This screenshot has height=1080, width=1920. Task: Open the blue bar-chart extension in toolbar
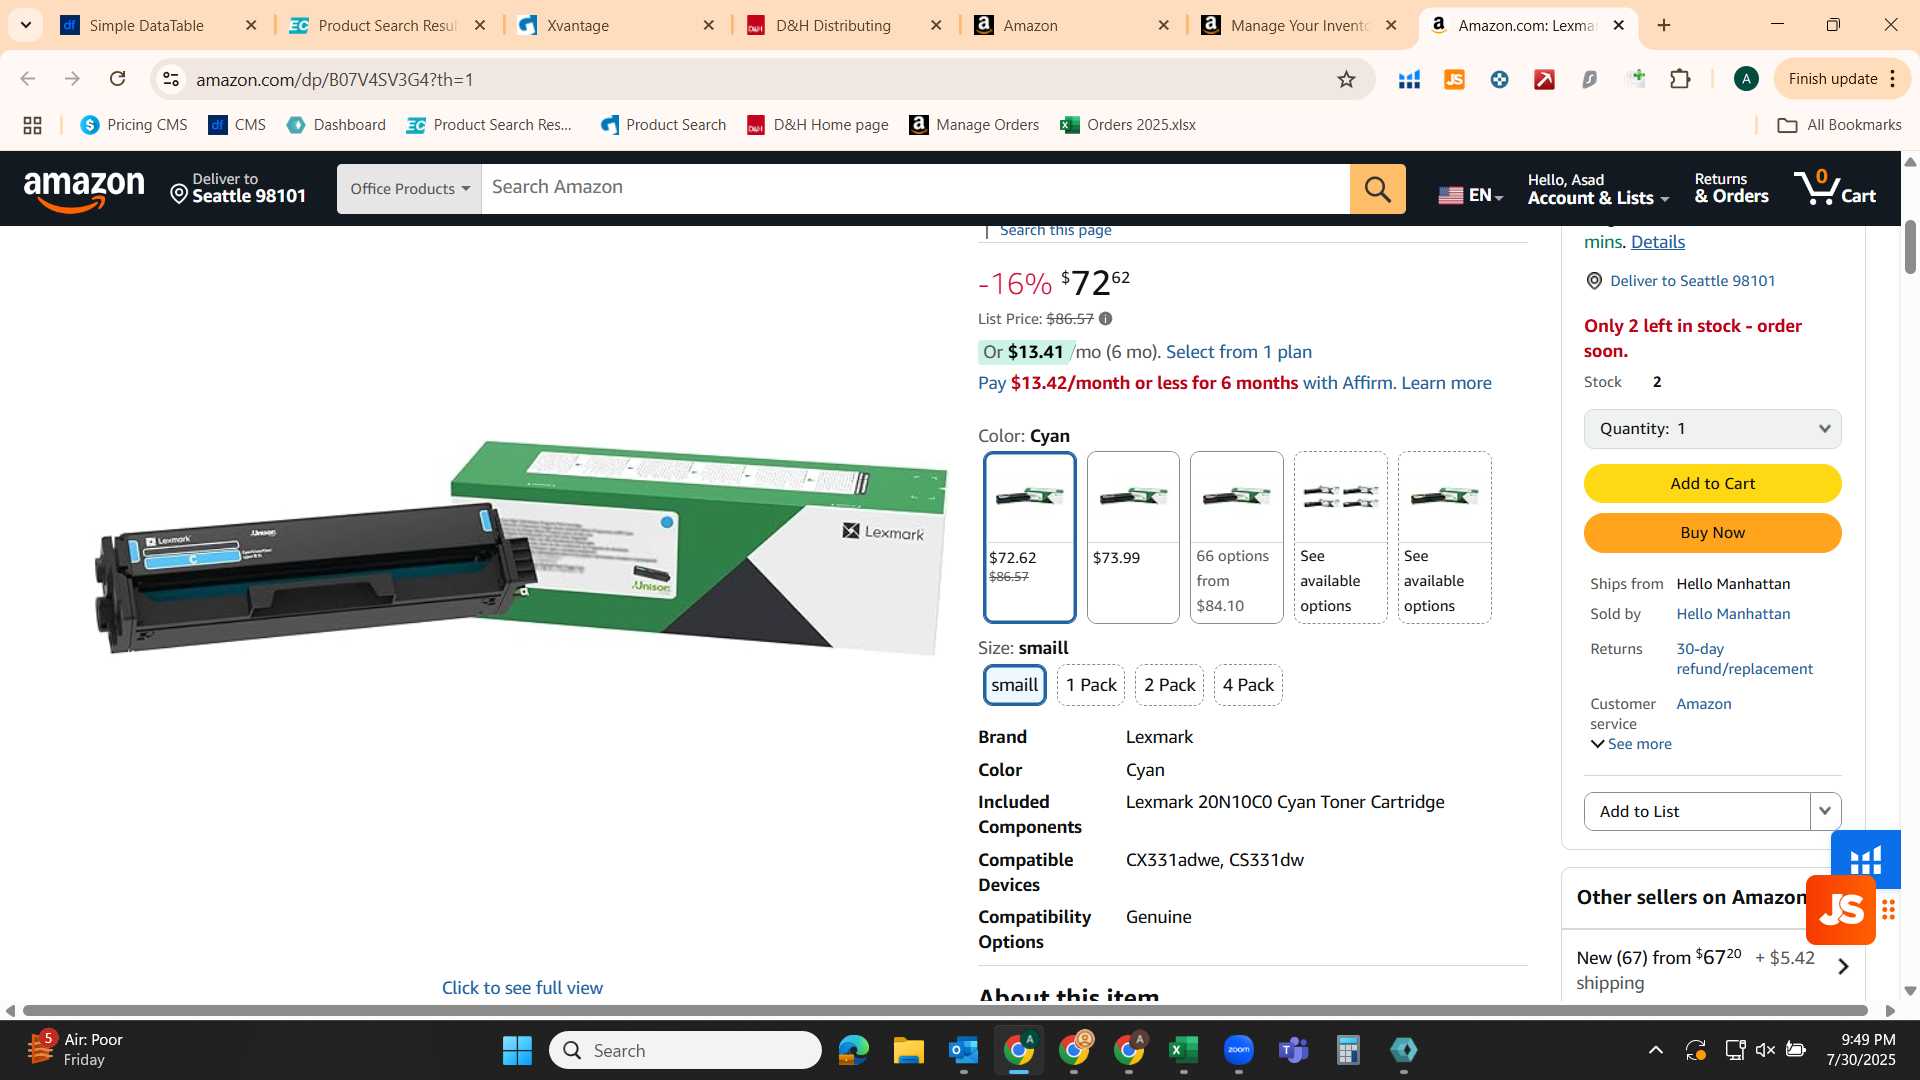(x=1409, y=79)
